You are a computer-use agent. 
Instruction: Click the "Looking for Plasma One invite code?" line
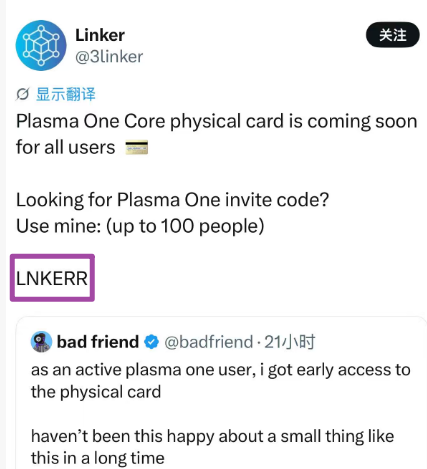(x=172, y=200)
